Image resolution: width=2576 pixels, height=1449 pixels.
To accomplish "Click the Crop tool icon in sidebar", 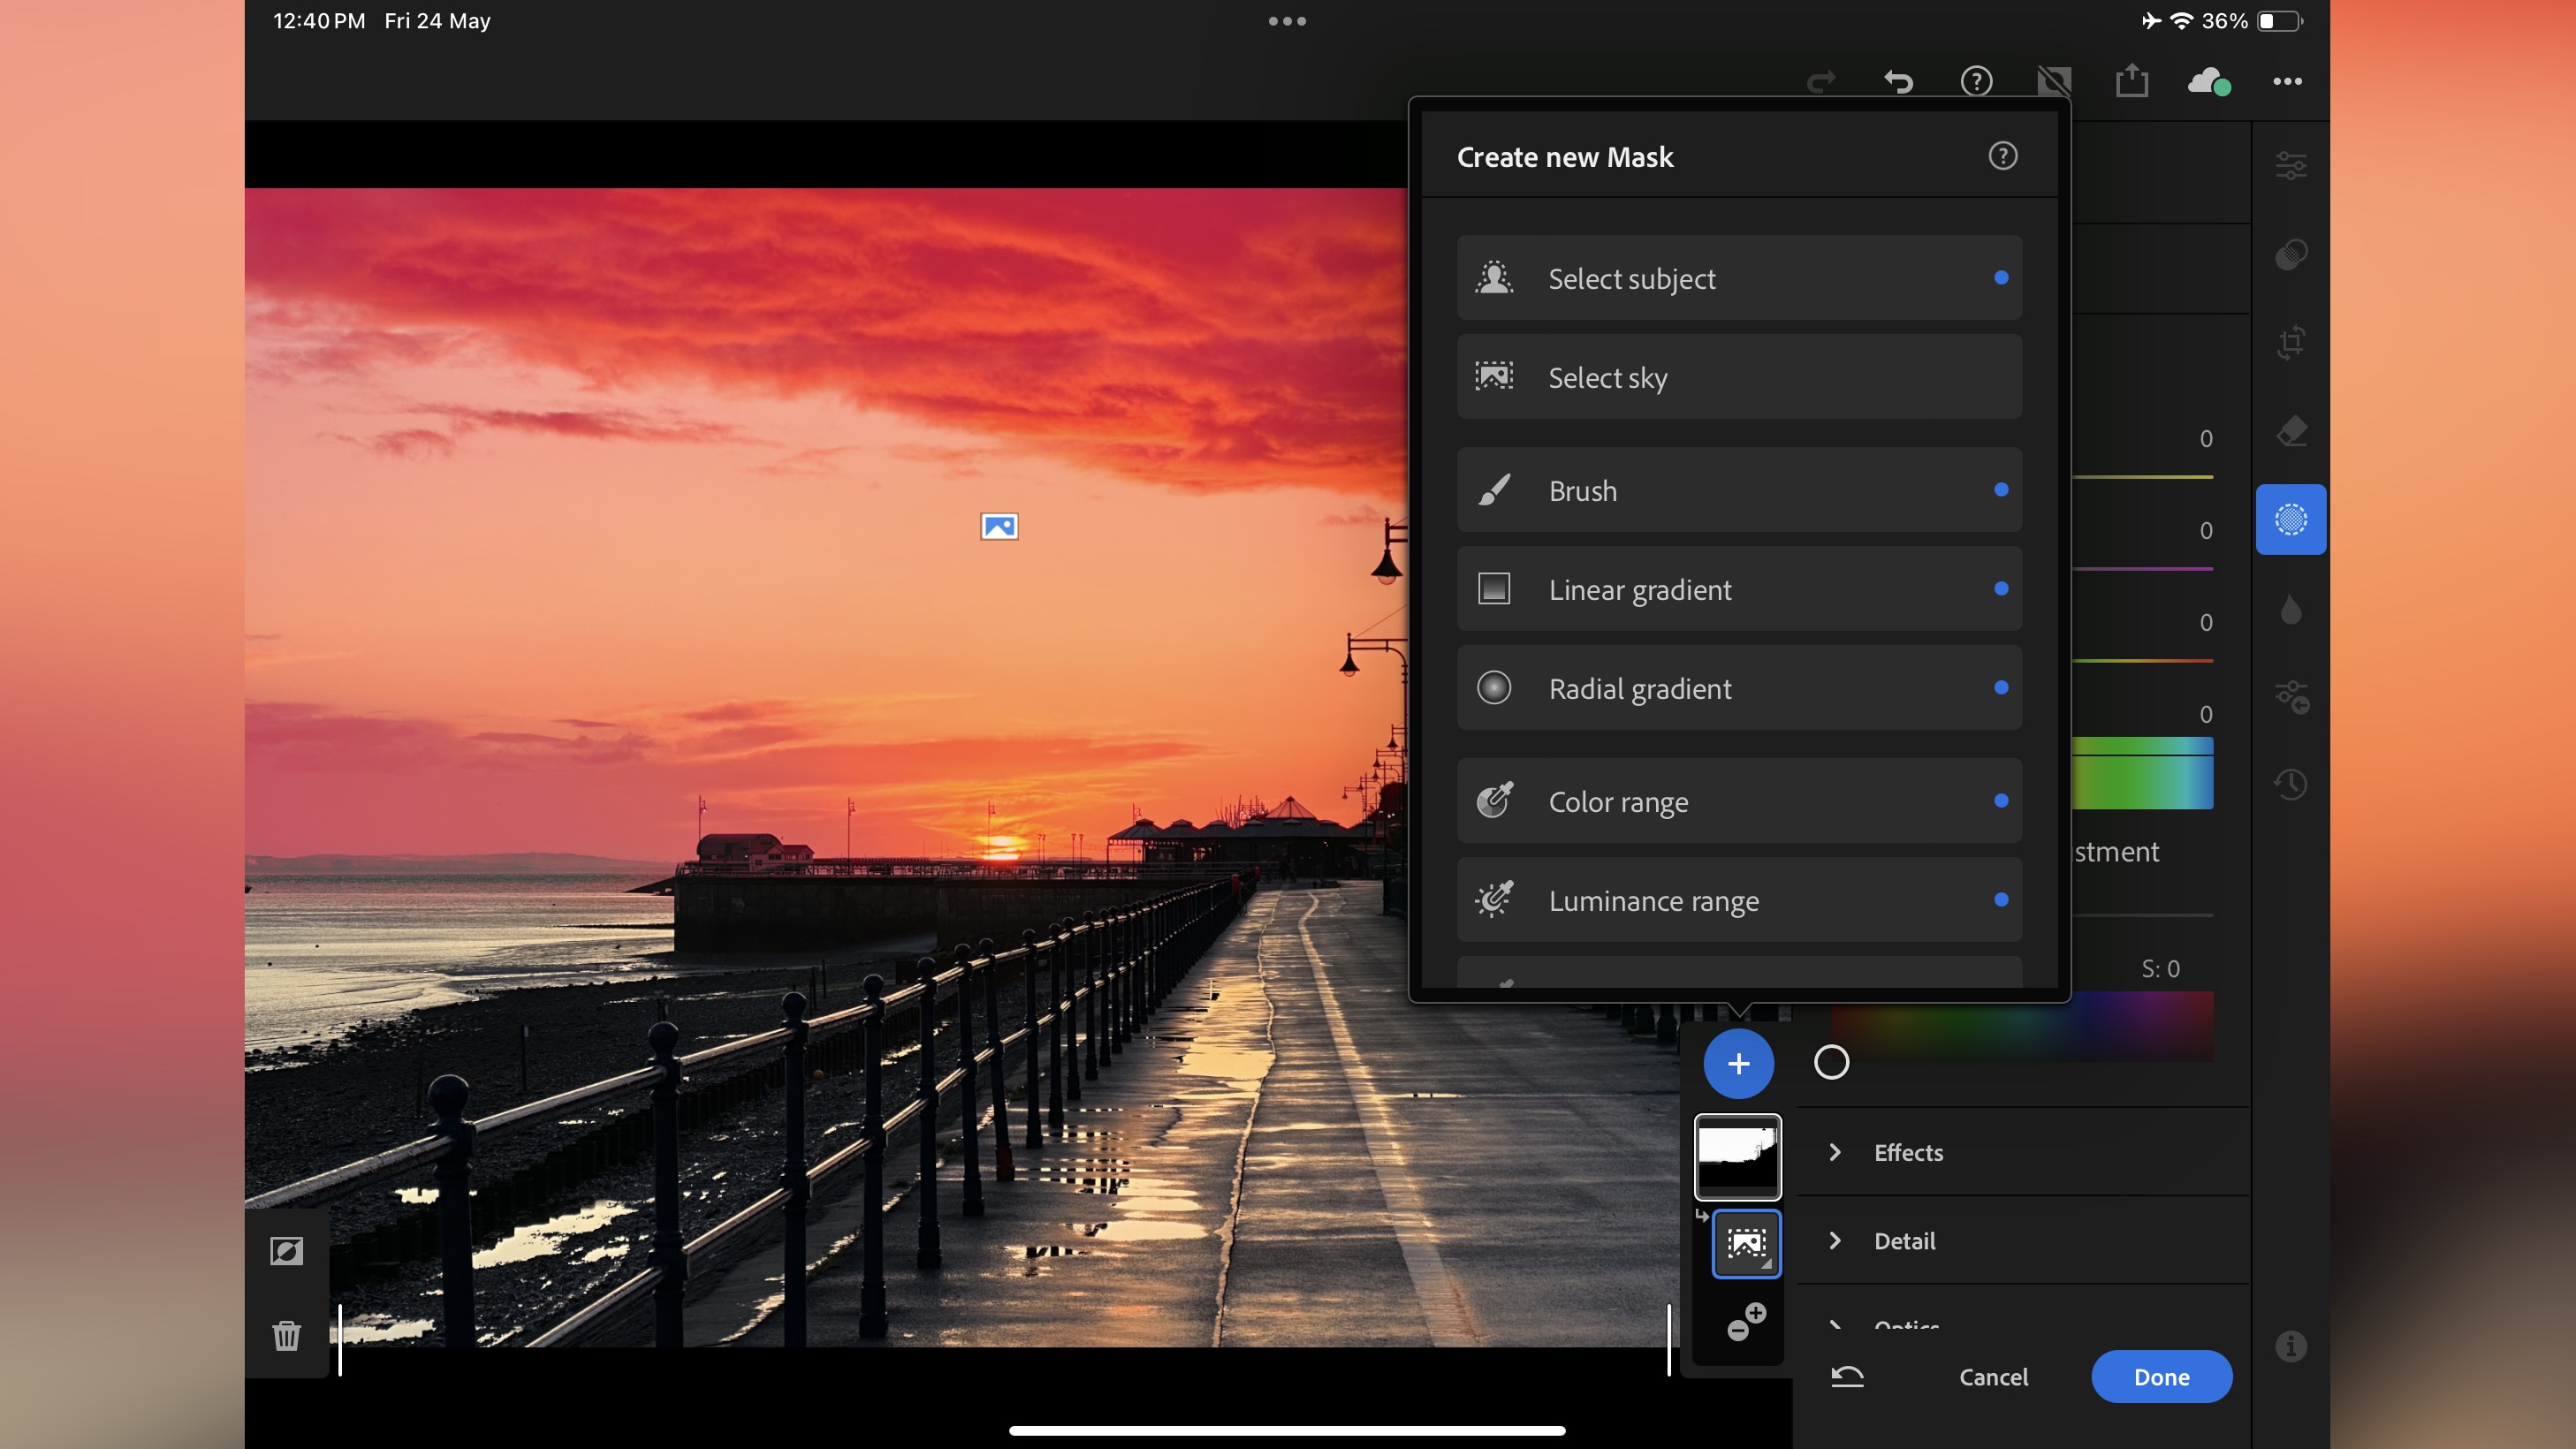I will [2290, 343].
